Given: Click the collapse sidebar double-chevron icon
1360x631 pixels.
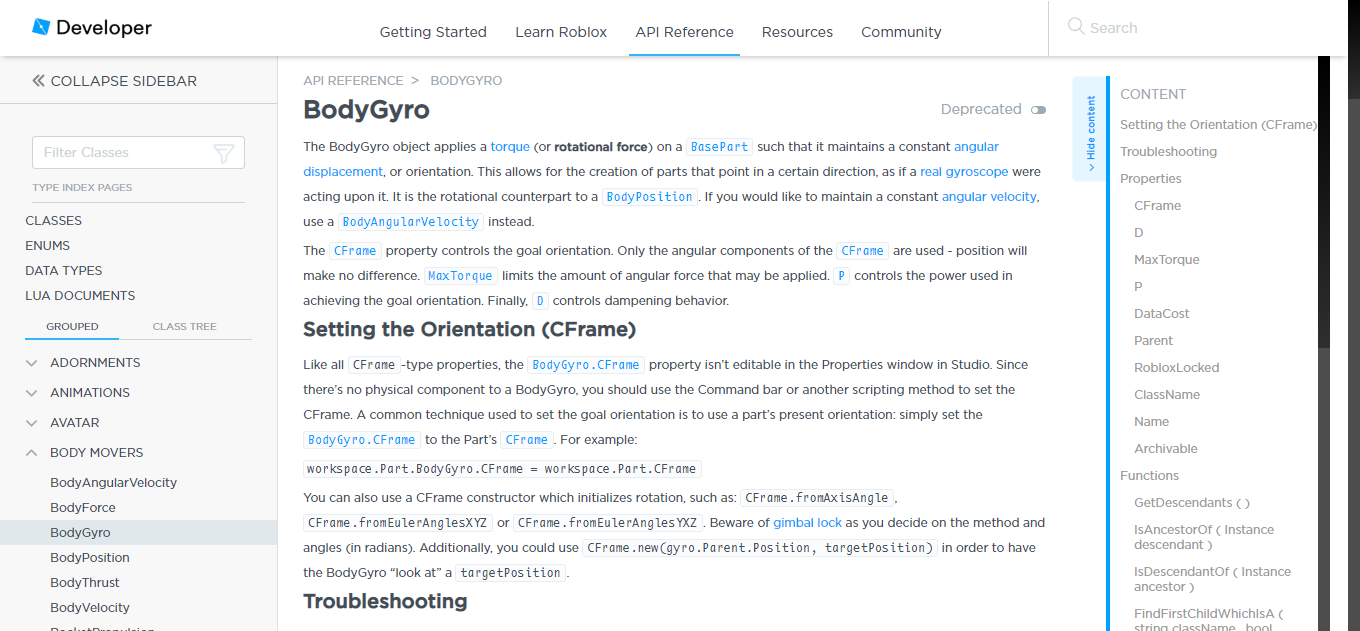Looking at the screenshot, I should click(x=38, y=81).
